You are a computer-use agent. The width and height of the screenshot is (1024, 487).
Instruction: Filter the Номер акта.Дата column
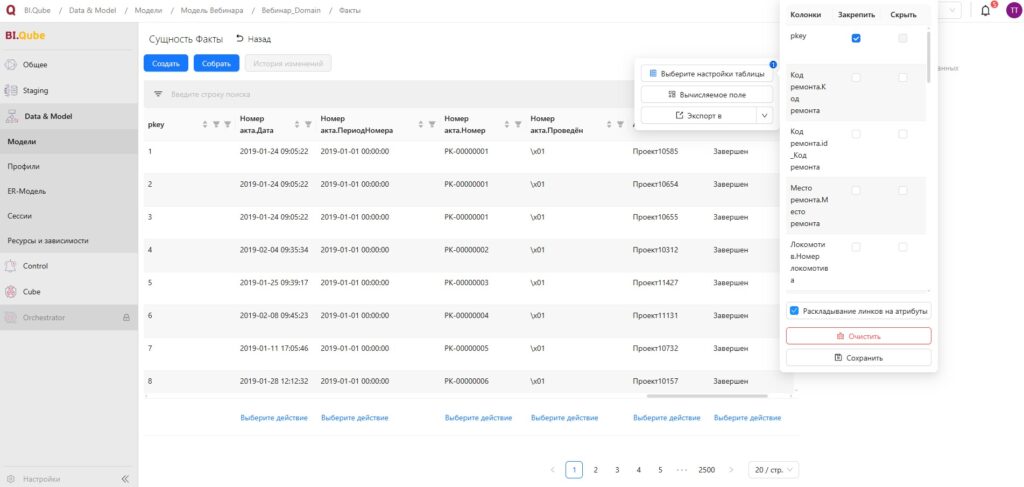point(308,124)
